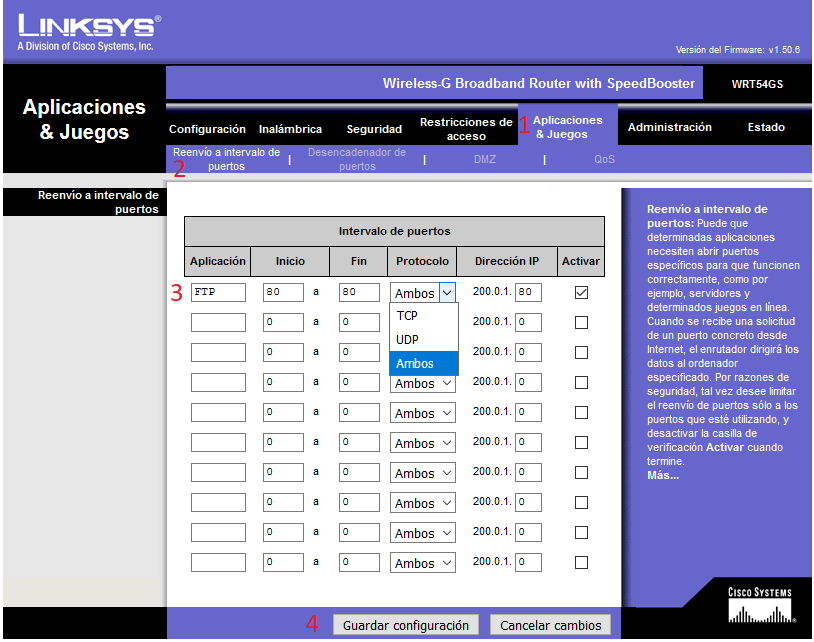Expand the Protocolo dropdown in the ninth row

coord(423,533)
